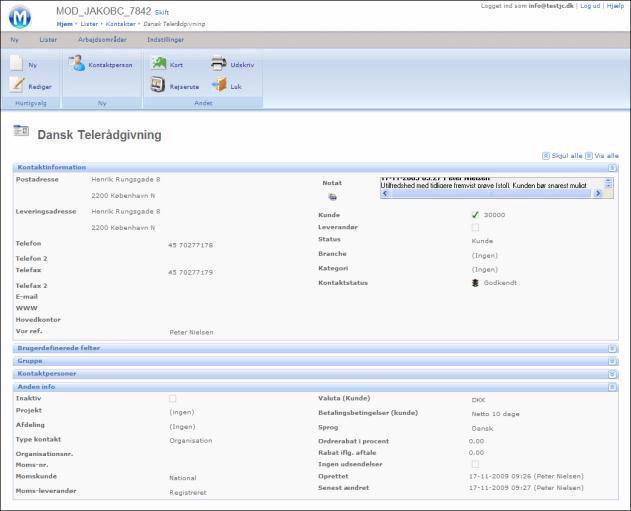The width and height of the screenshot is (631, 511).
Task: Open the Indstillinger menu
Action: pyautogui.click(x=165, y=40)
